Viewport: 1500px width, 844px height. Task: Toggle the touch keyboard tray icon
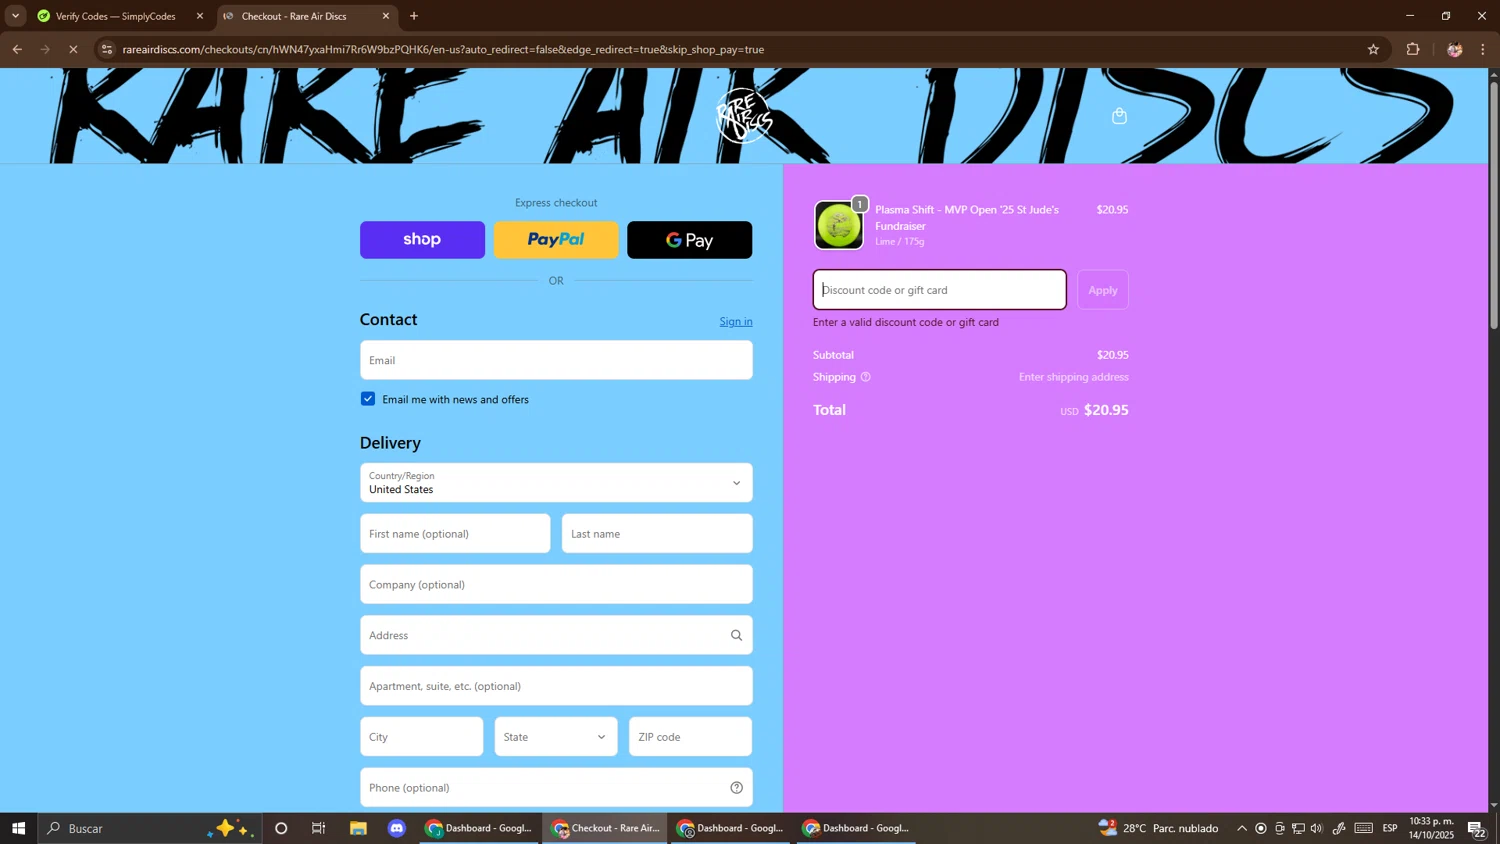(x=1364, y=828)
